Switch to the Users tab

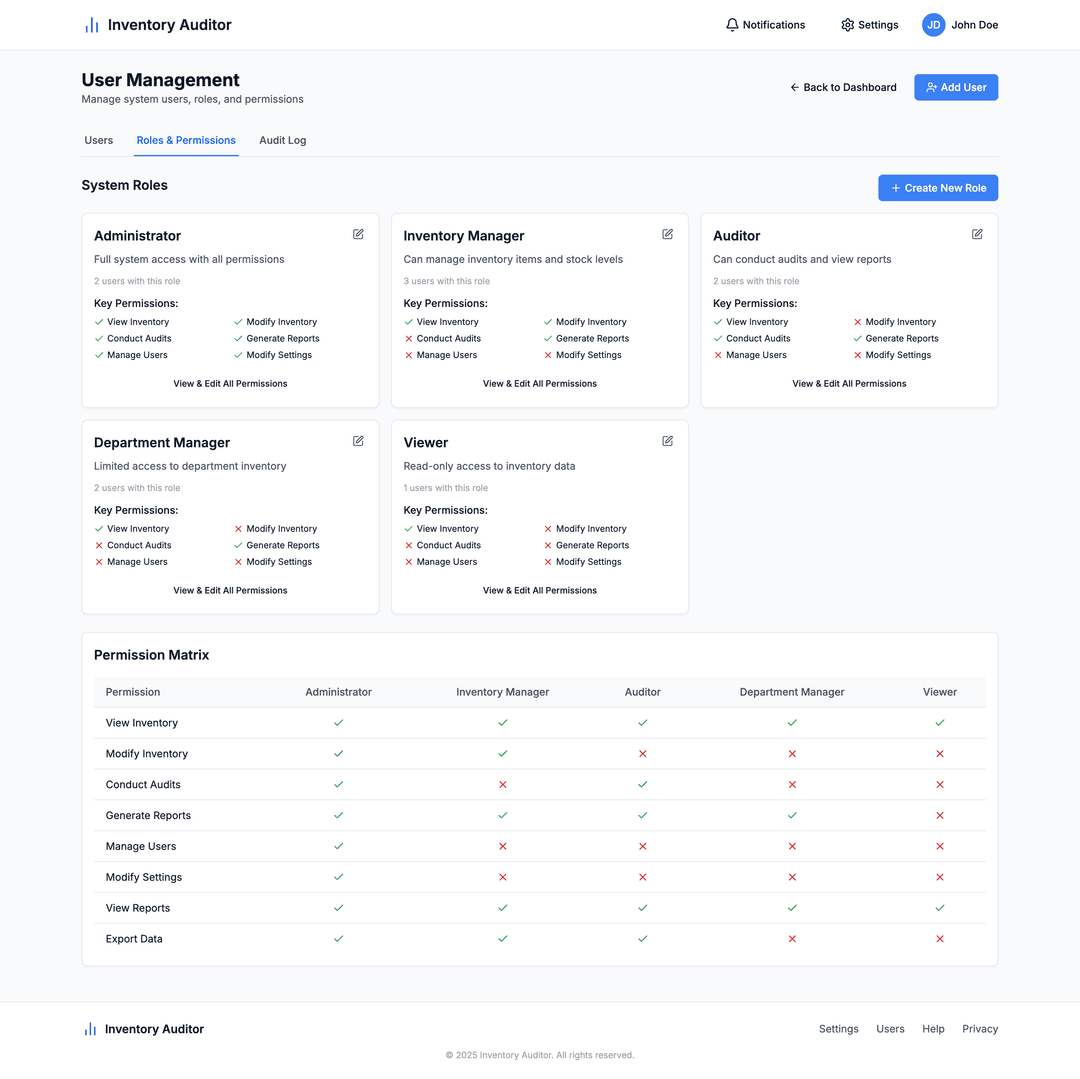98,140
